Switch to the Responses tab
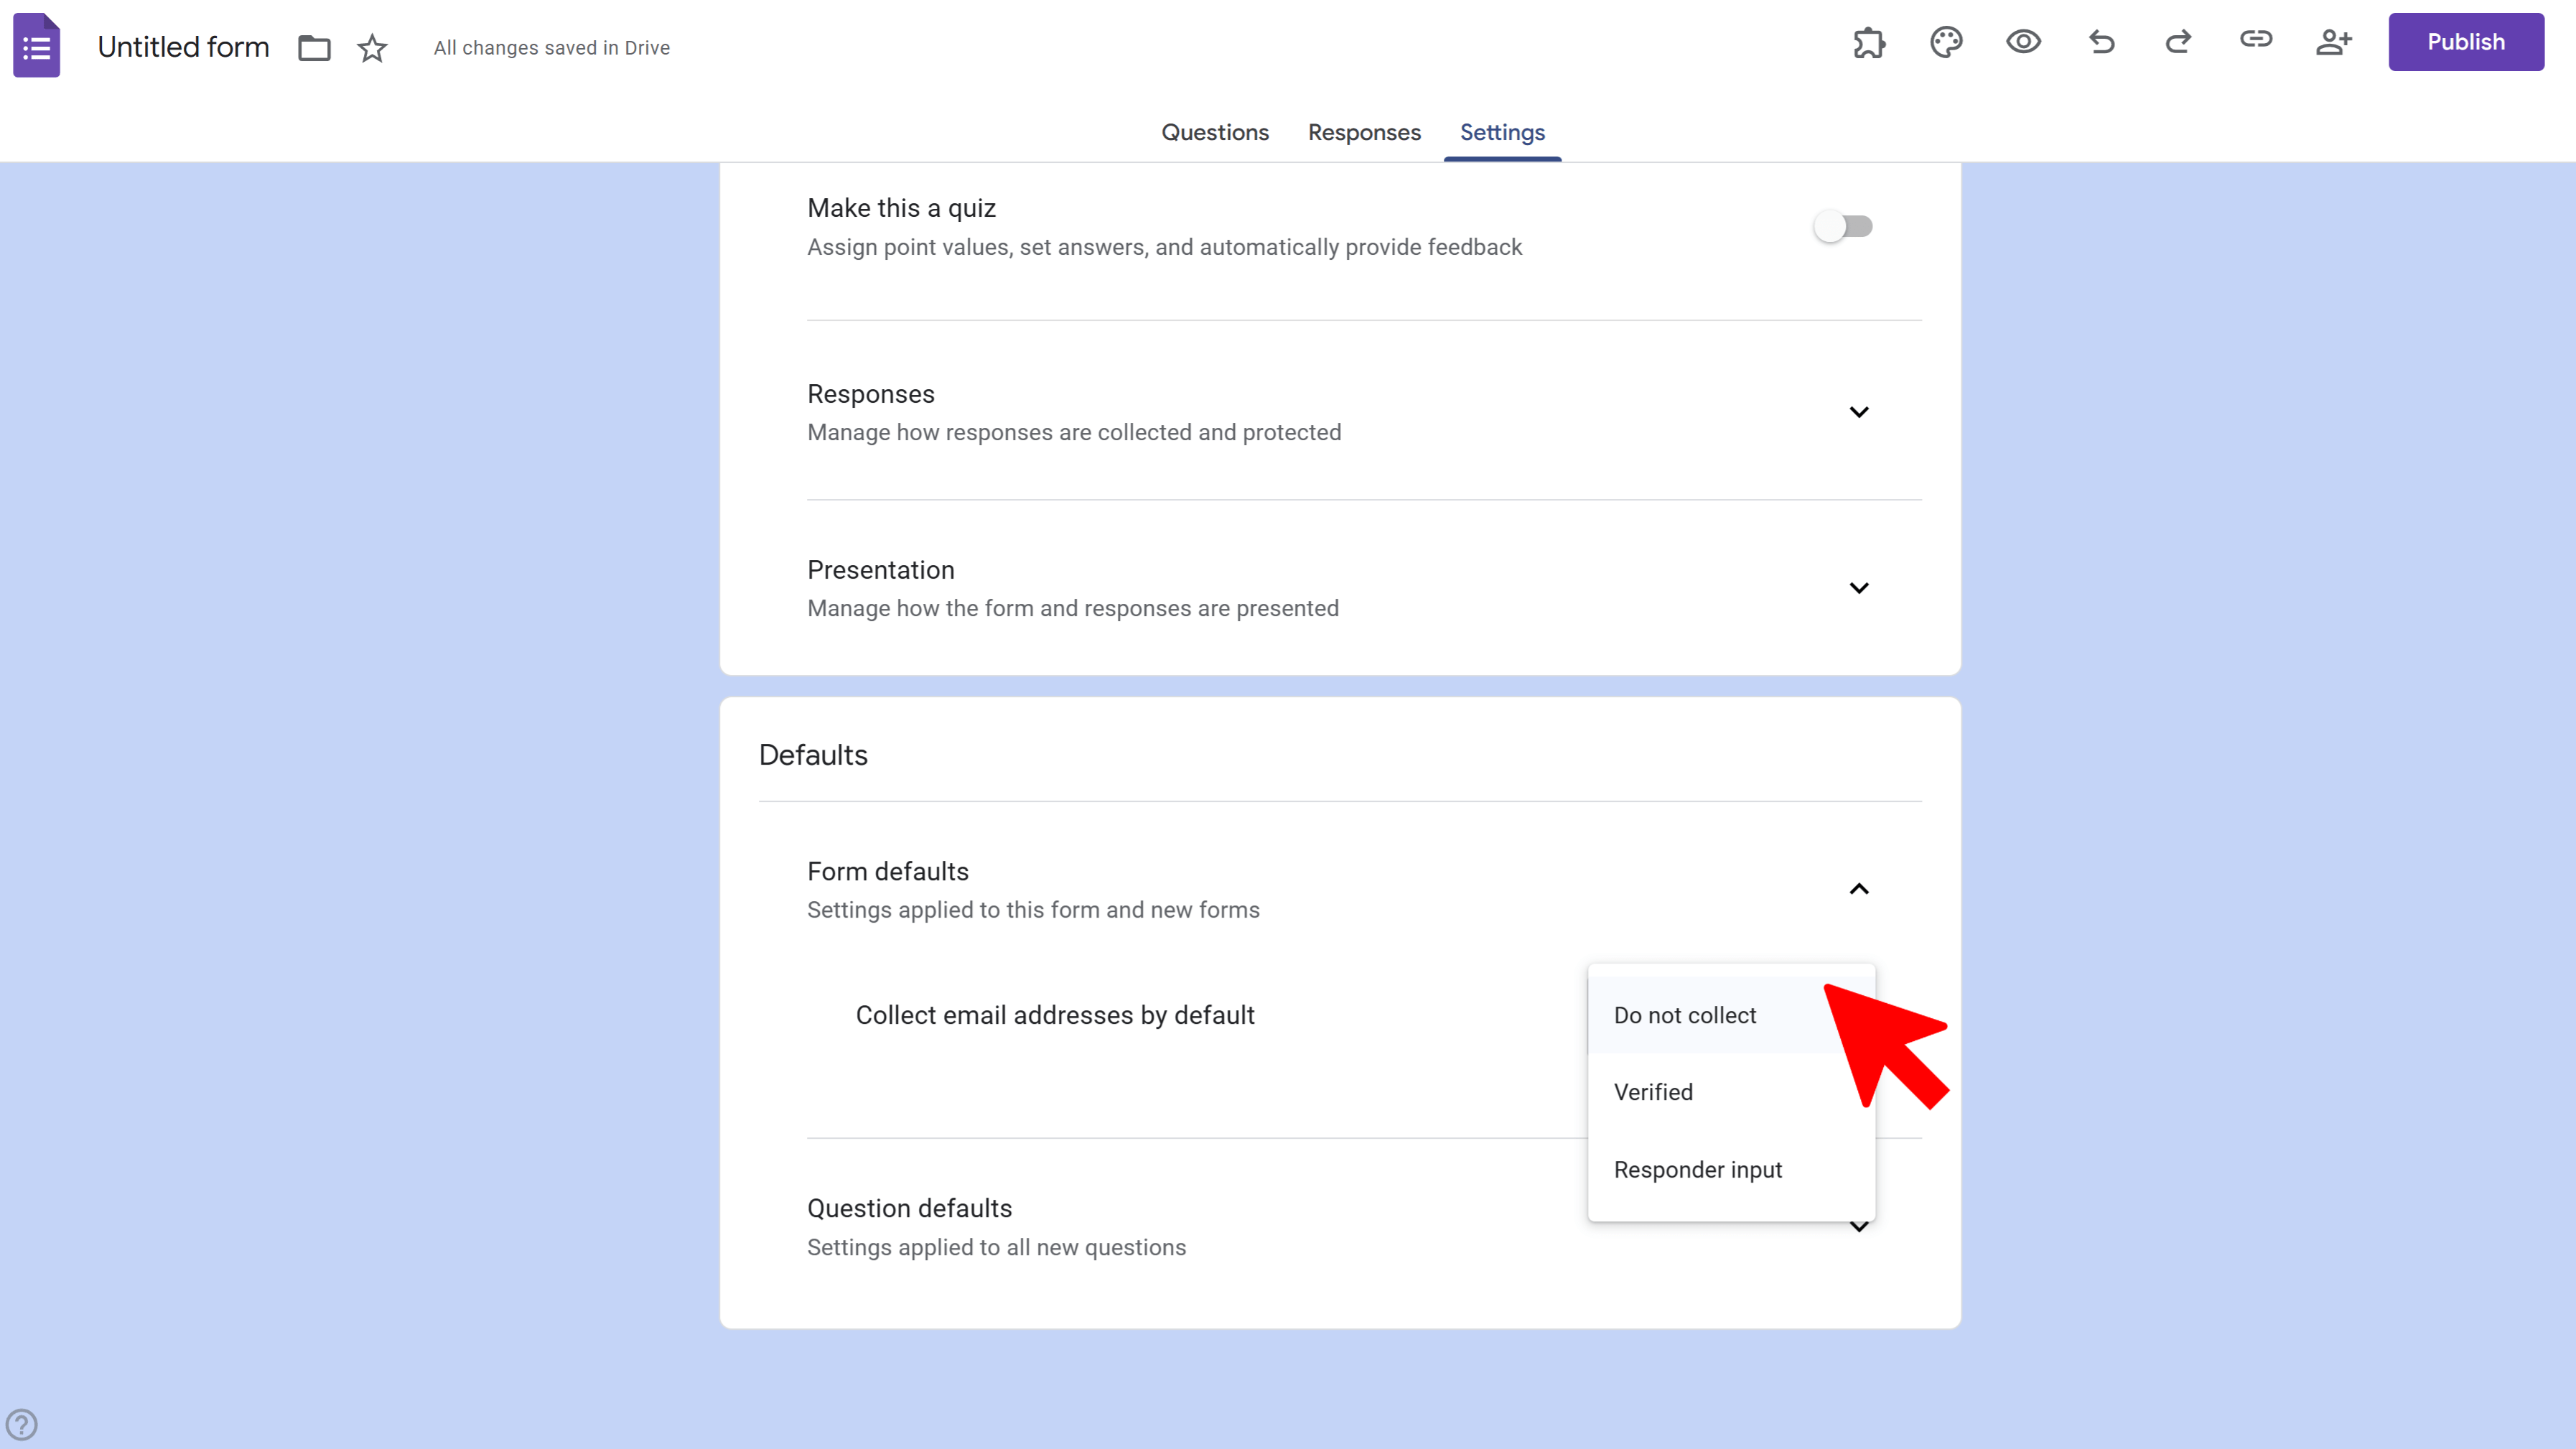Image resolution: width=2576 pixels, height=1449 pixels. pos(1364,132)
